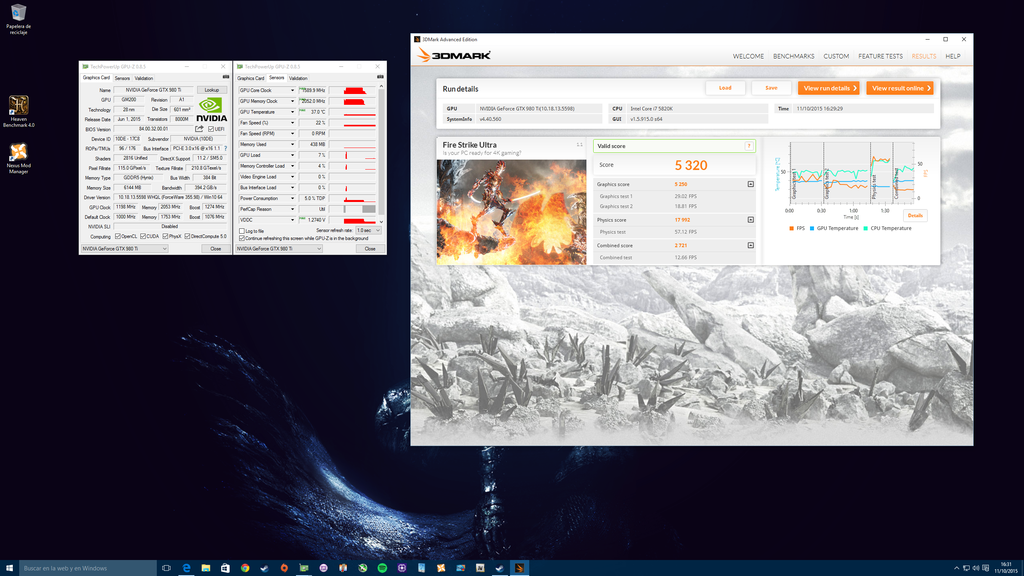Click the Bus Interface question mark in GPU-Z
This screenshot has height=576, width=1024.
tap(225, 149)
